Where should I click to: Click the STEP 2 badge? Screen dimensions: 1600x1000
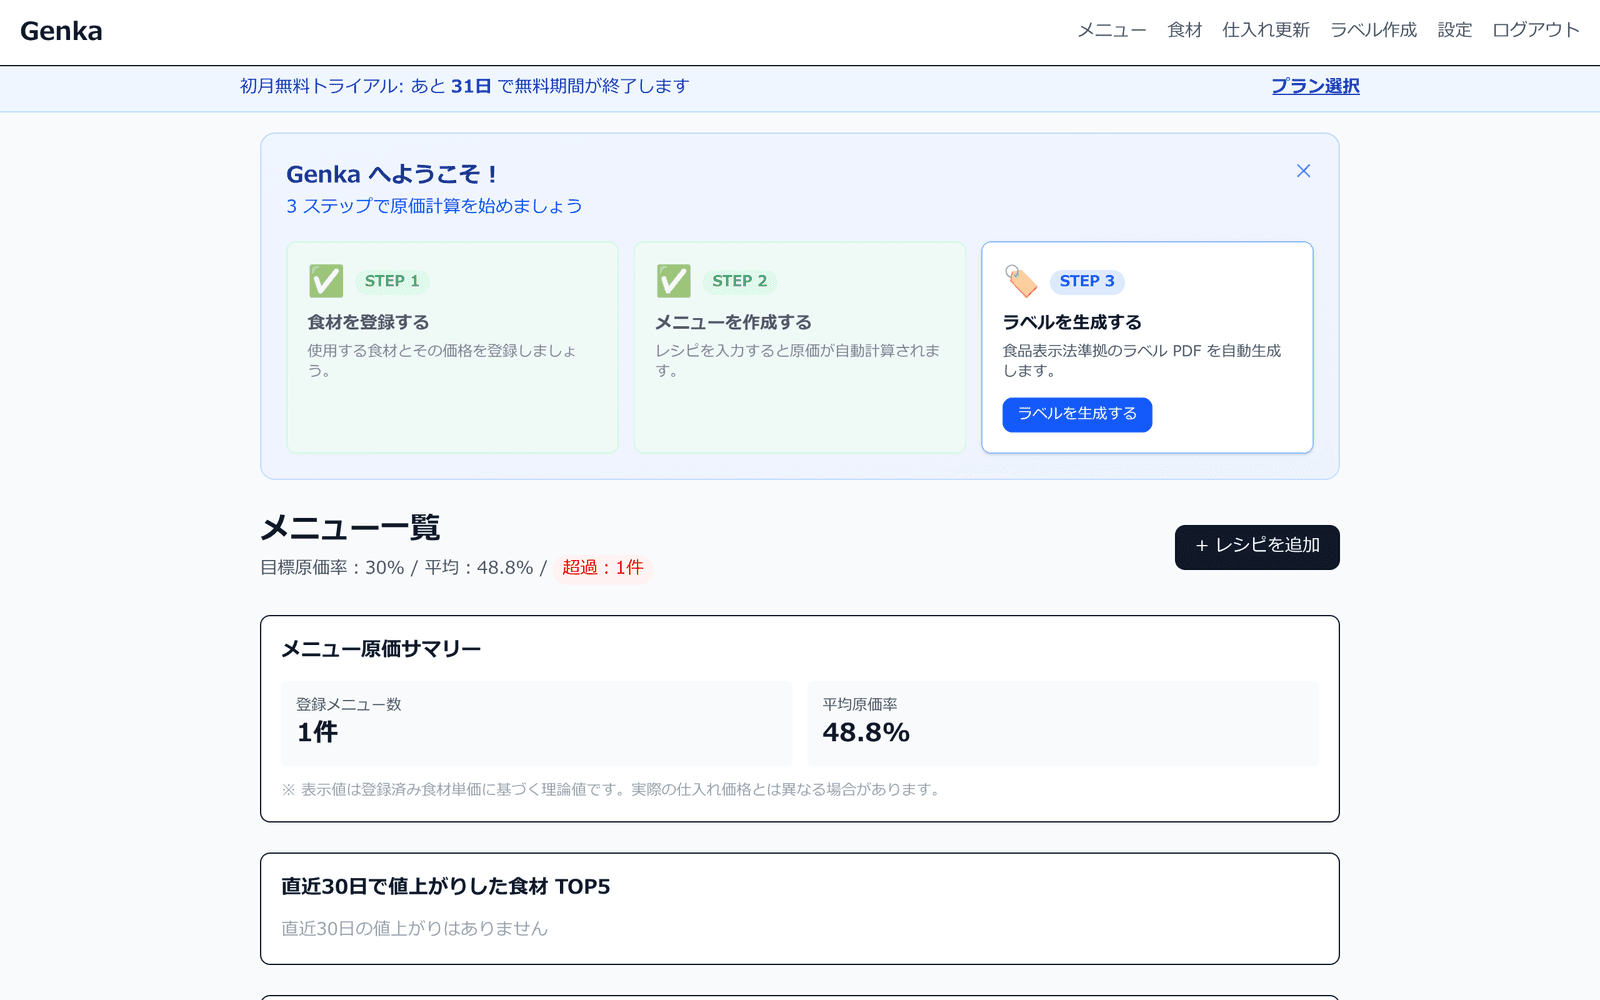point(740,281)
